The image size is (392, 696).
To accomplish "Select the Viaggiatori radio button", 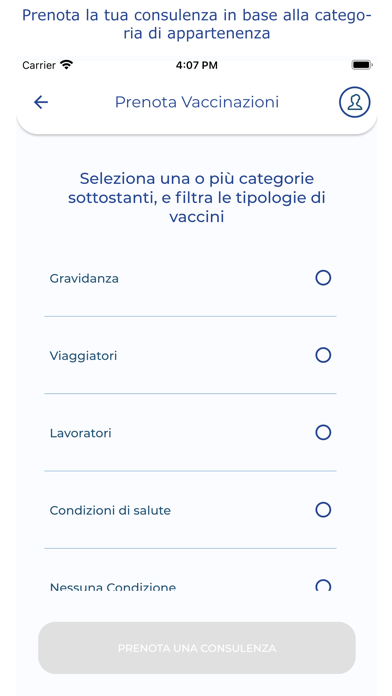I will pyautogui.click(x=323, y=355).
